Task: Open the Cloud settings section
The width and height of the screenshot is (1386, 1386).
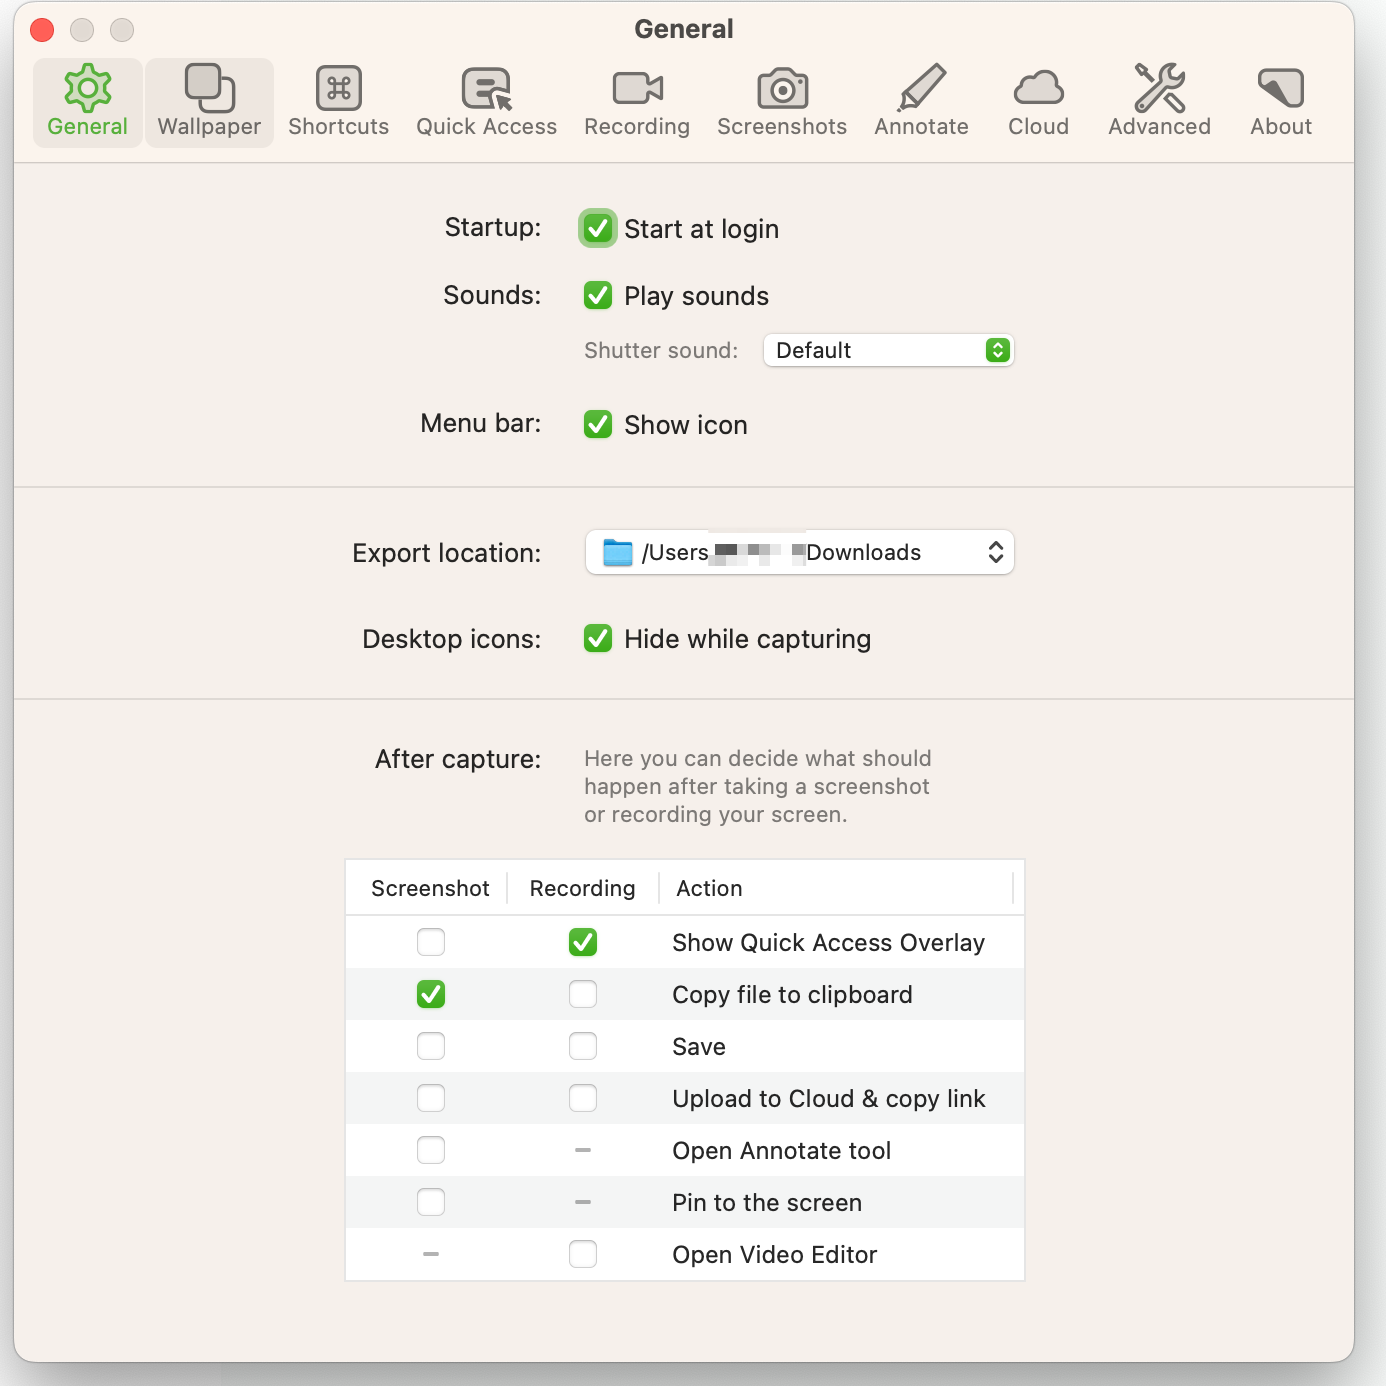Action: (x=1038, y=100)
